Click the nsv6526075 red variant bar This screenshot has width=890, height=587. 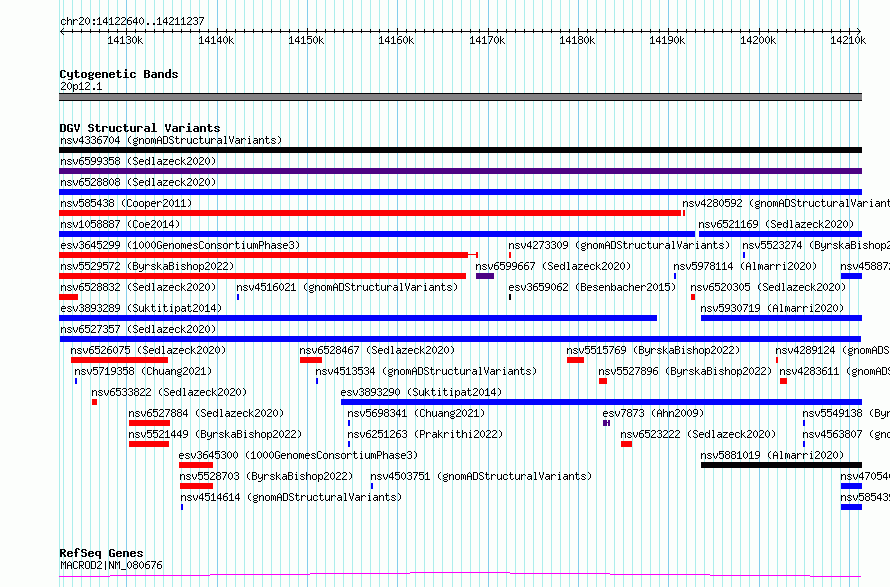click(x=119, y=360)
